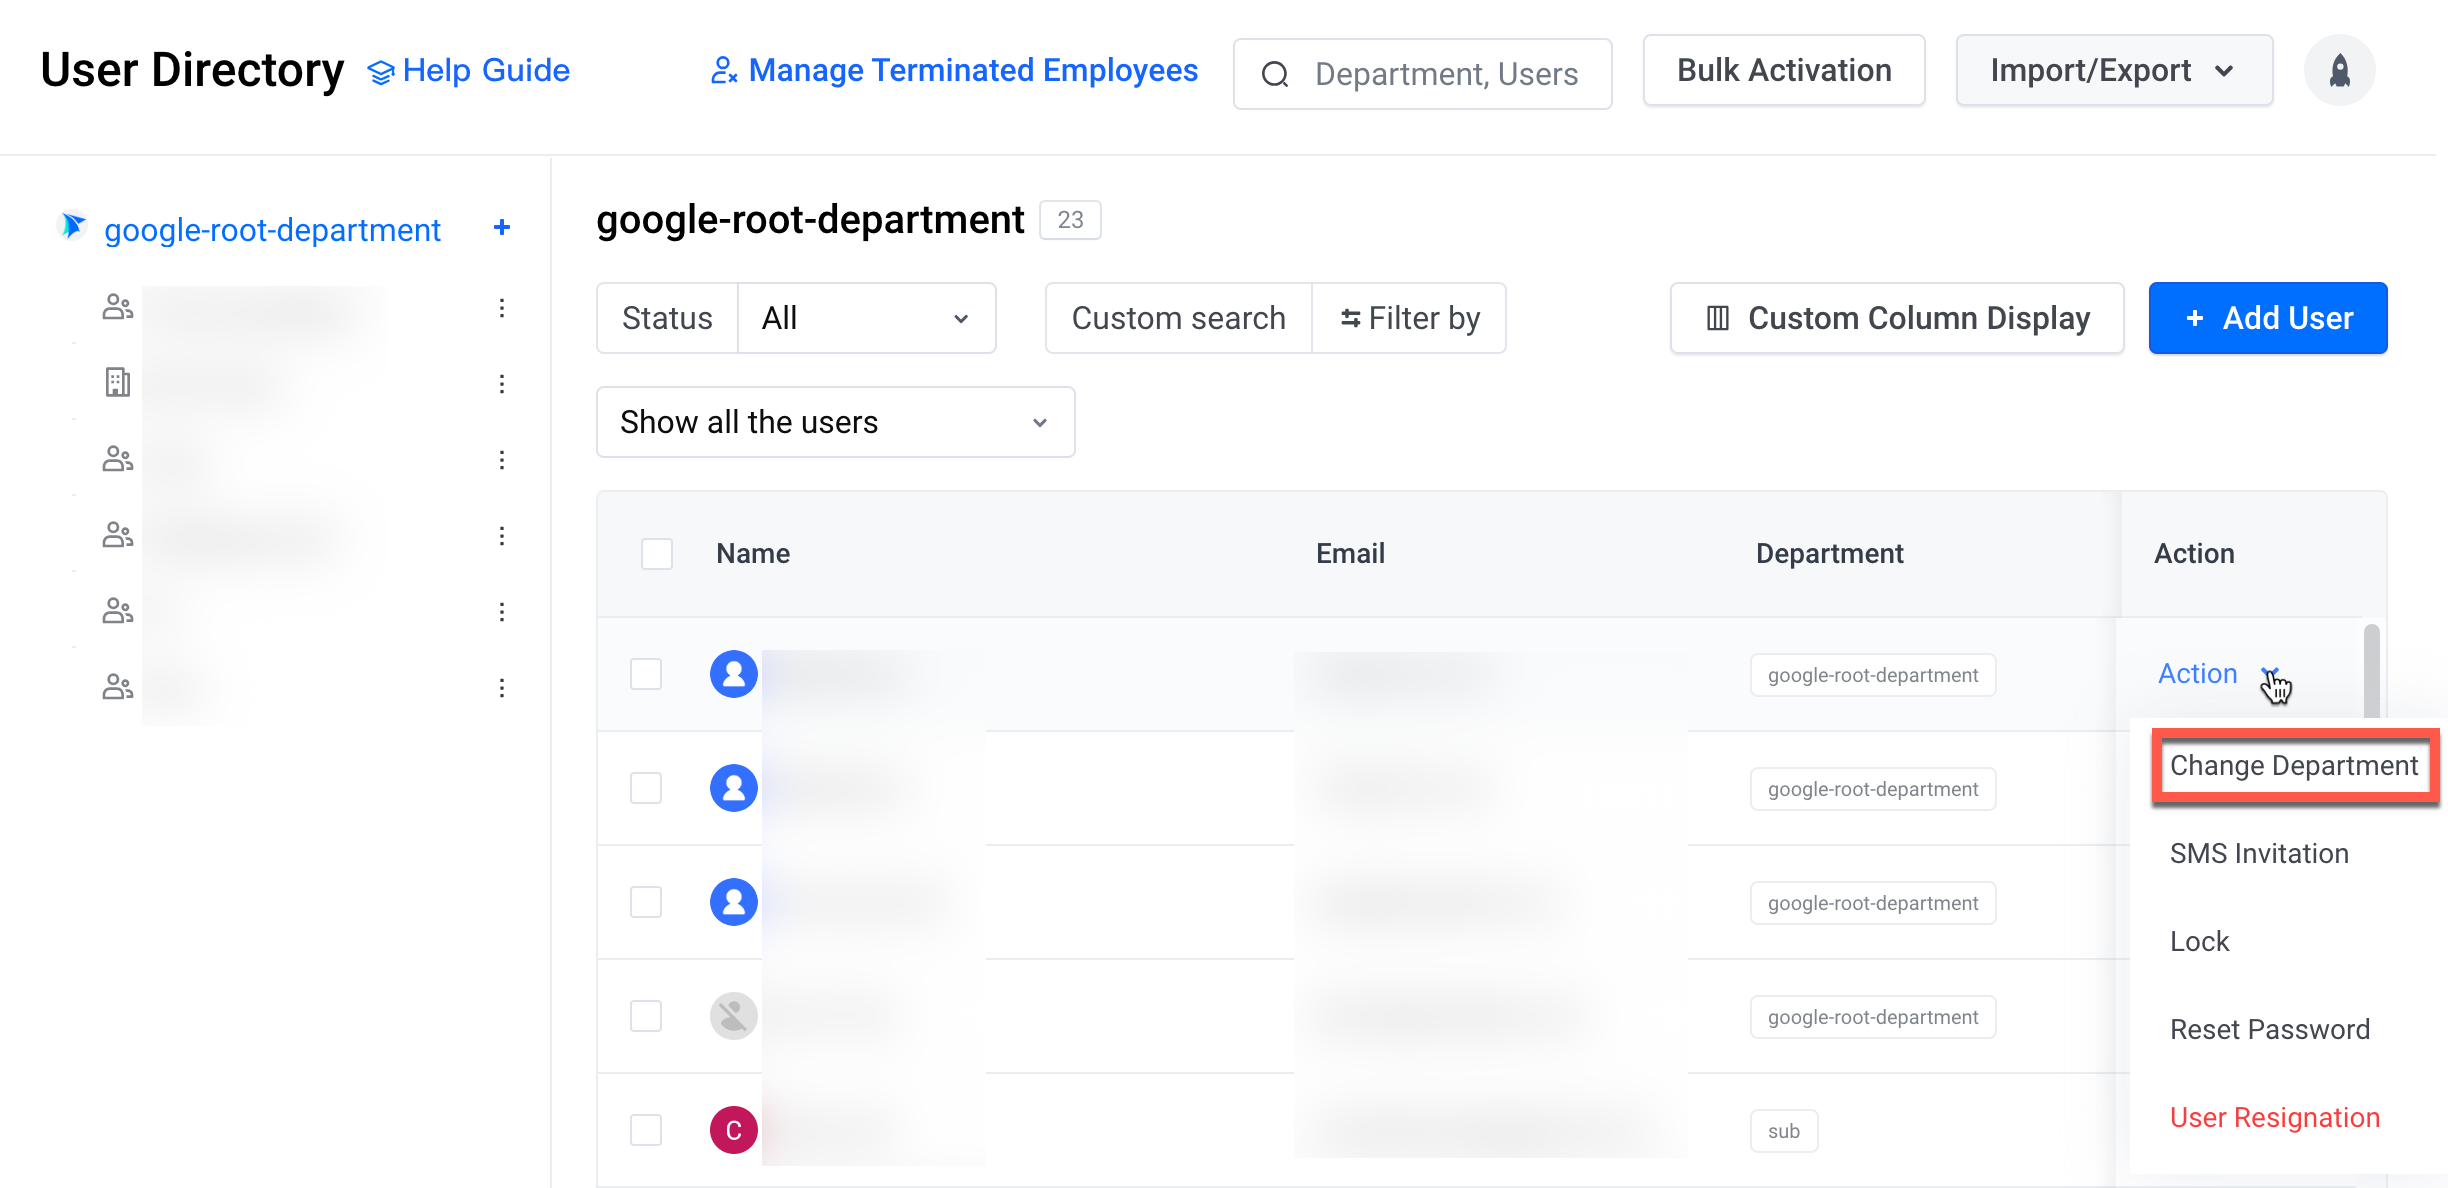Click the third sidebar group people icon
The width and height of the screenshot is (2448, 1188).
click(x=118, y=459)
